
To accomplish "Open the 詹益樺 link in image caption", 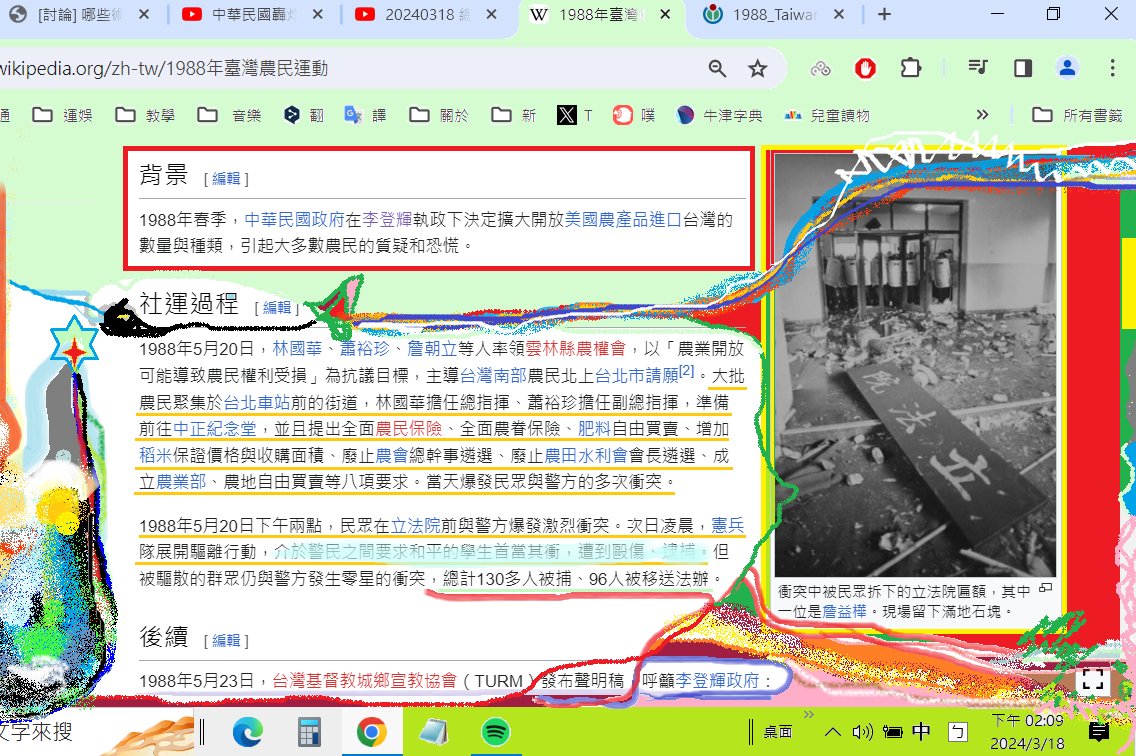I will (844, 611).
